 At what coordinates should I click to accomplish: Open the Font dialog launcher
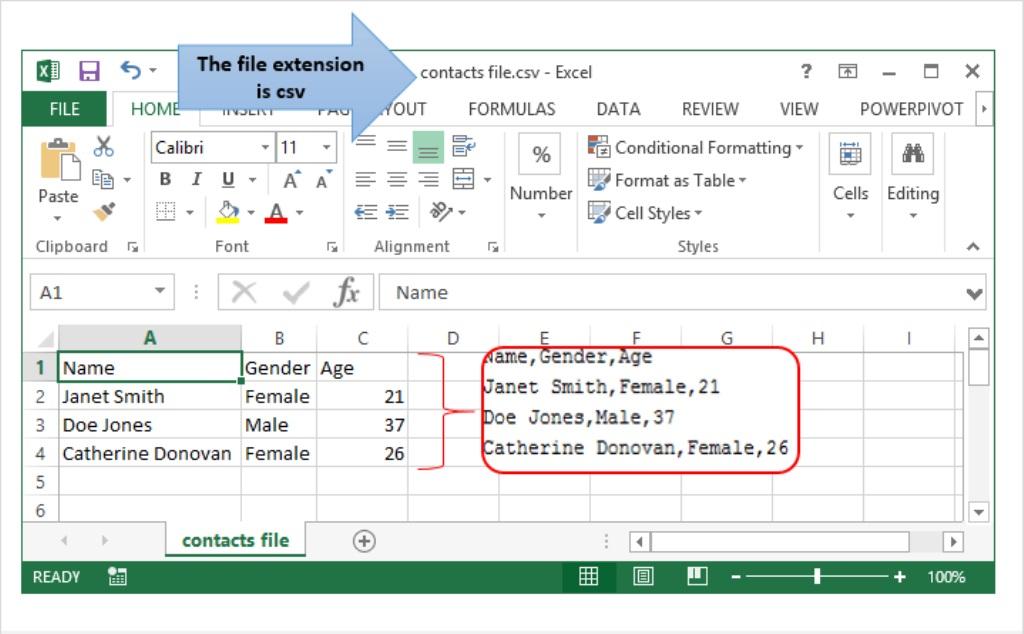click(332, 247)
